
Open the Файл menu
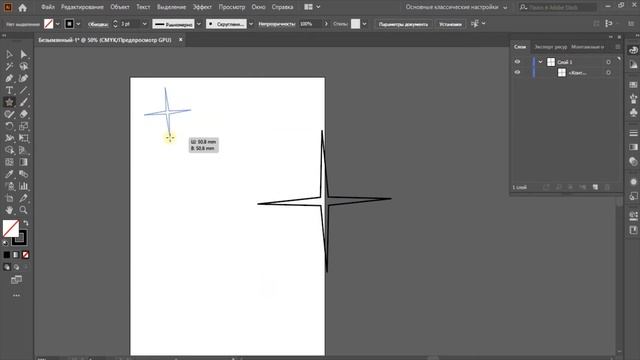48,7
